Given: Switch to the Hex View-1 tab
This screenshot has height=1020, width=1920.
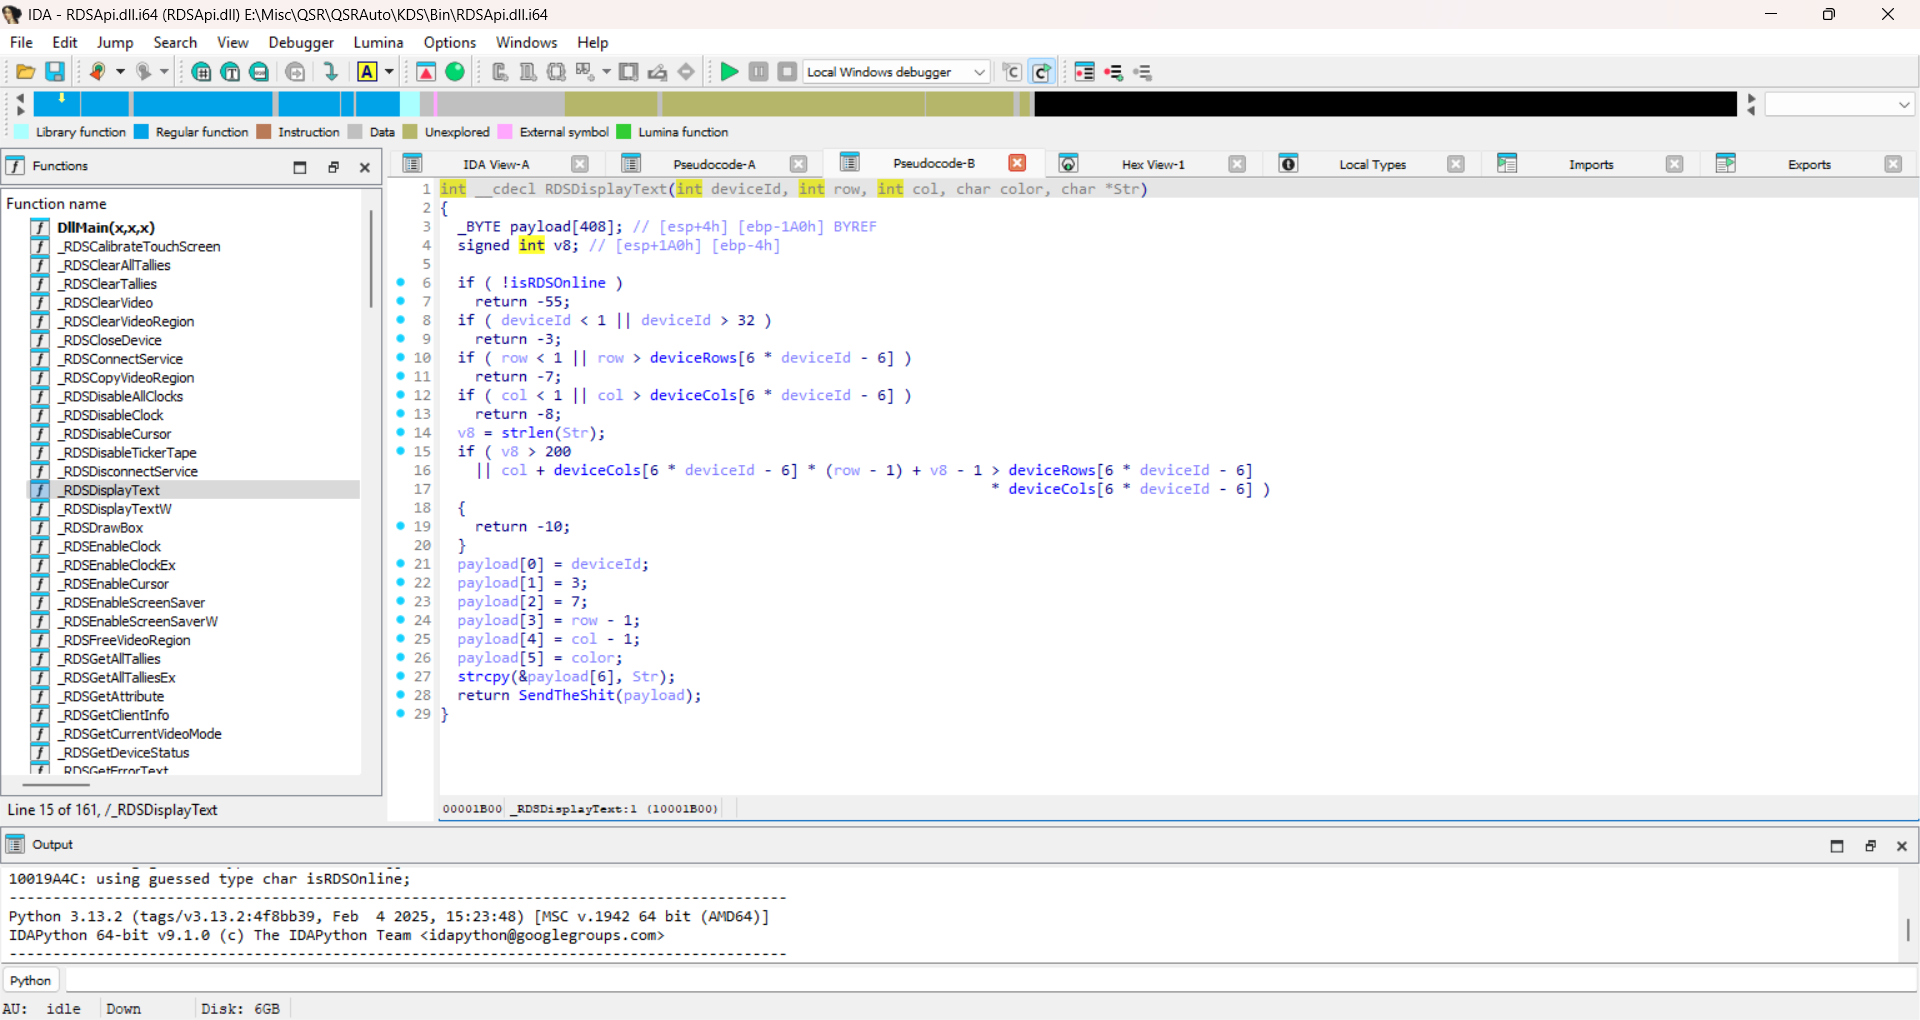Looking at the screenshot, I should [1152, 164].
